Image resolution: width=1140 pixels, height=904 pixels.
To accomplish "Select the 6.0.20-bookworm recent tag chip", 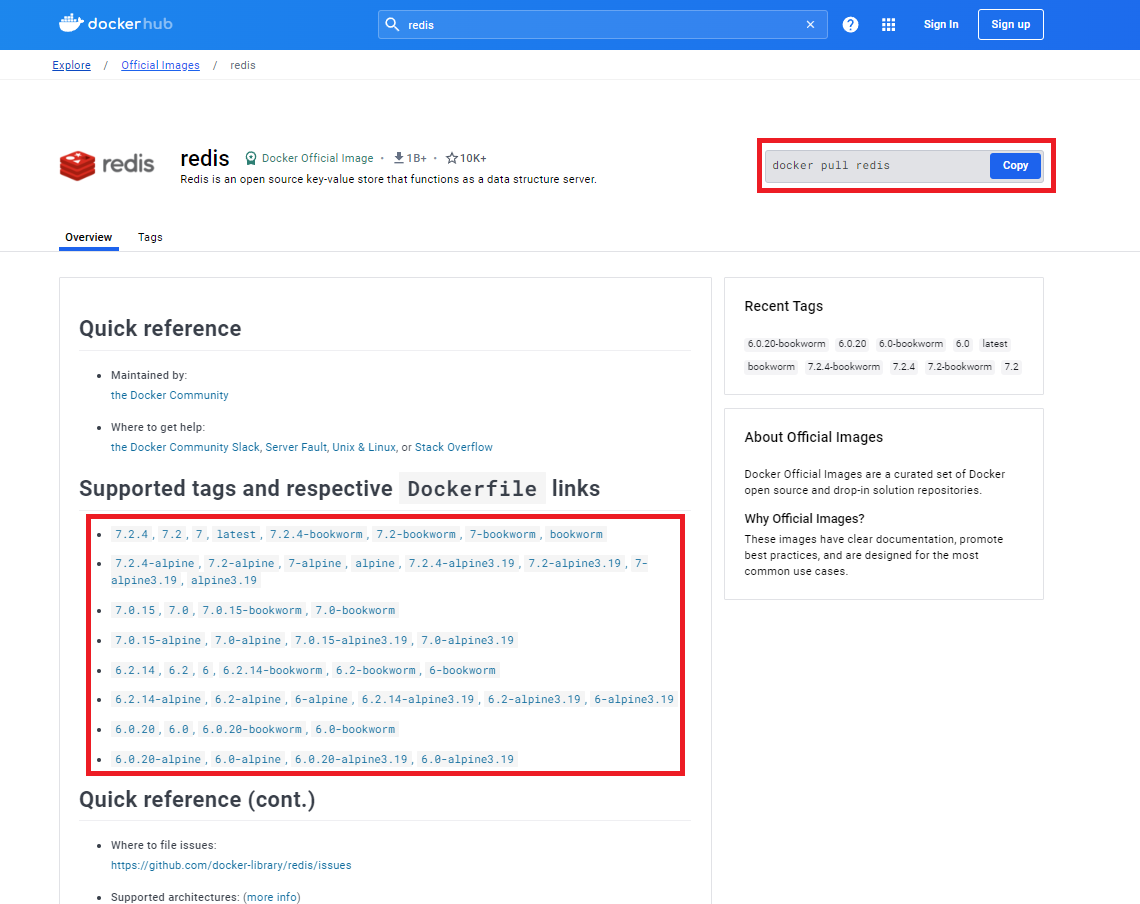I will (x=787, y=344).
